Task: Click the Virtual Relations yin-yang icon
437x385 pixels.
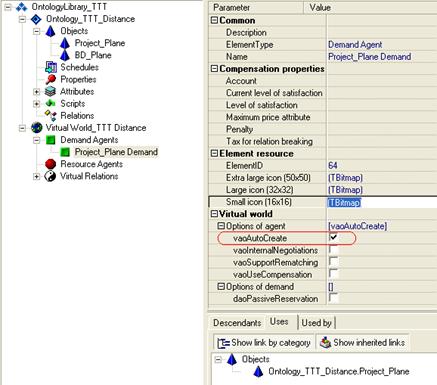Action: click(50, 176)
